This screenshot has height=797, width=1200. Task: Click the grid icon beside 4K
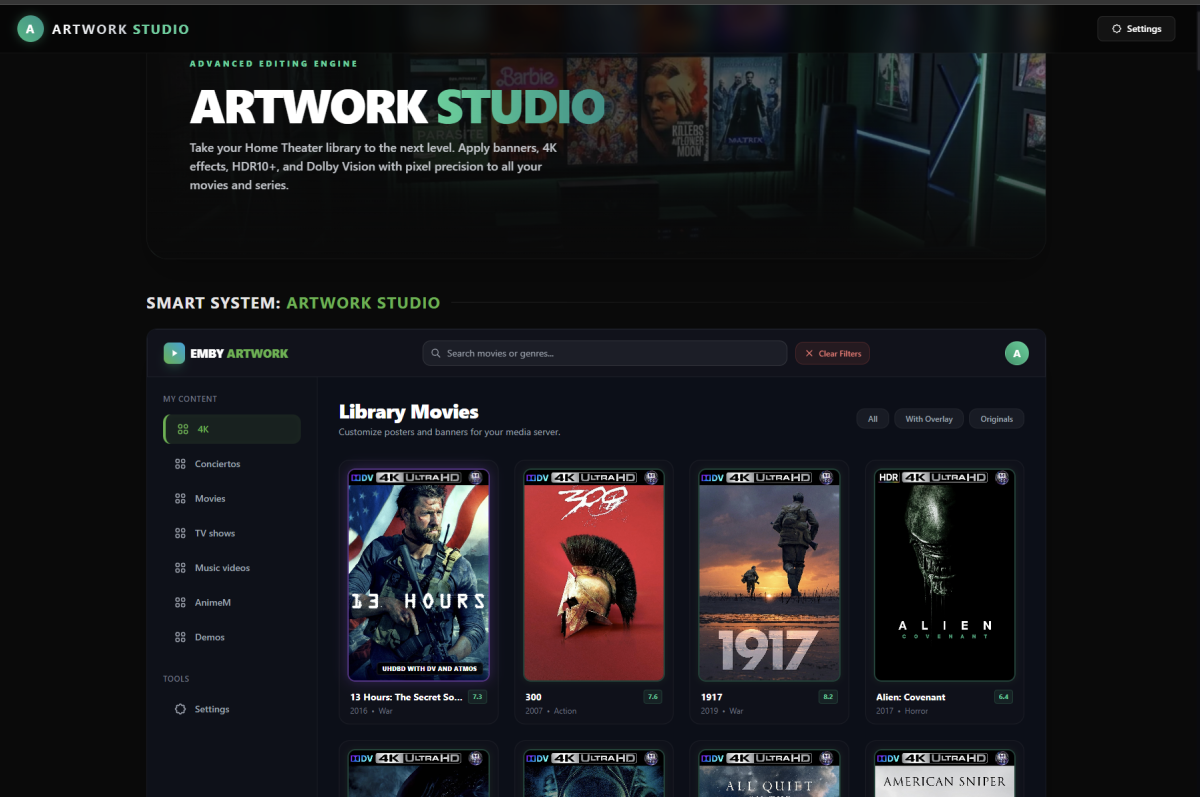coord(182,429)
